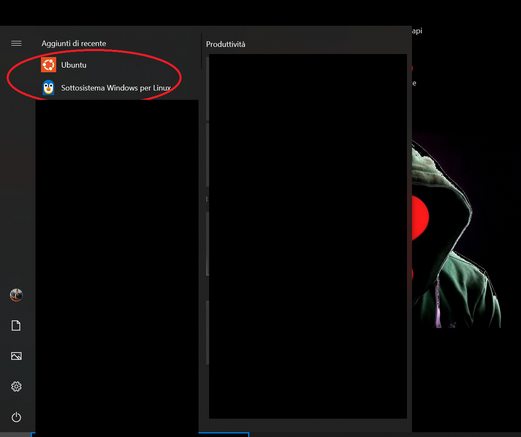Open the user account avatar
This screenshot has width=521, height=437.
[16, 295]
